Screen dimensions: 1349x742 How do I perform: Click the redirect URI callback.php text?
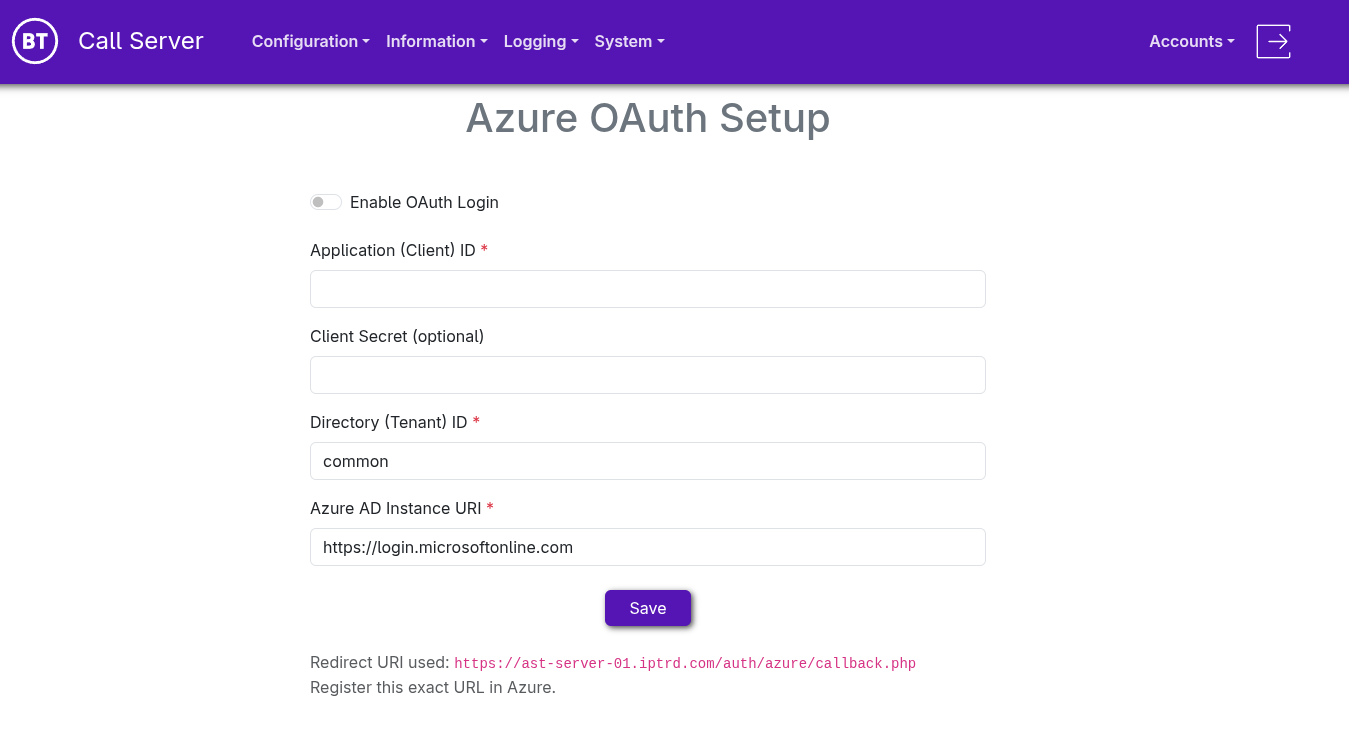685,663
